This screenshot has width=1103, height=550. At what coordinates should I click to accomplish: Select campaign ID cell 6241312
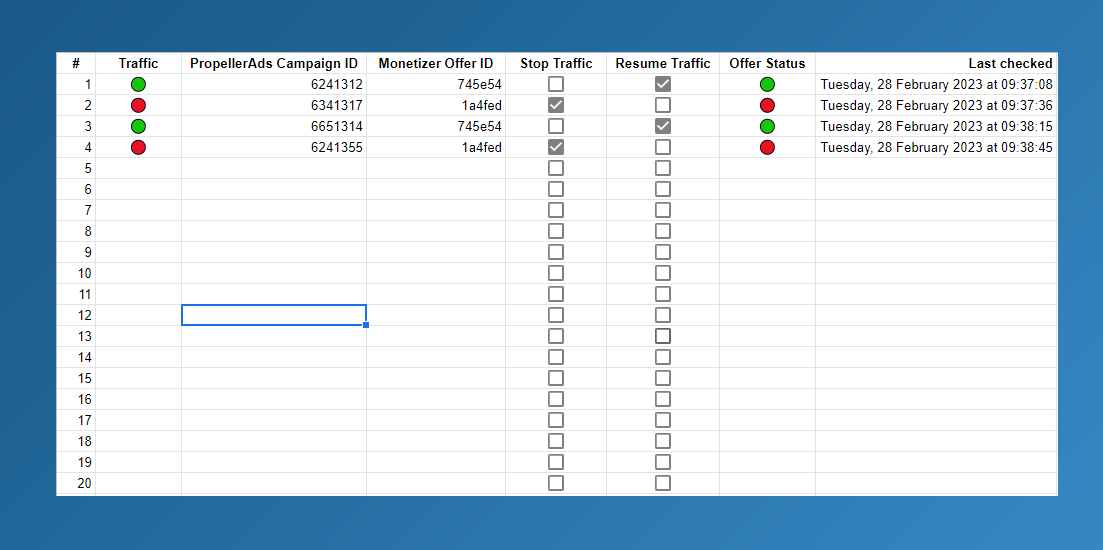[x=274, y=84]
